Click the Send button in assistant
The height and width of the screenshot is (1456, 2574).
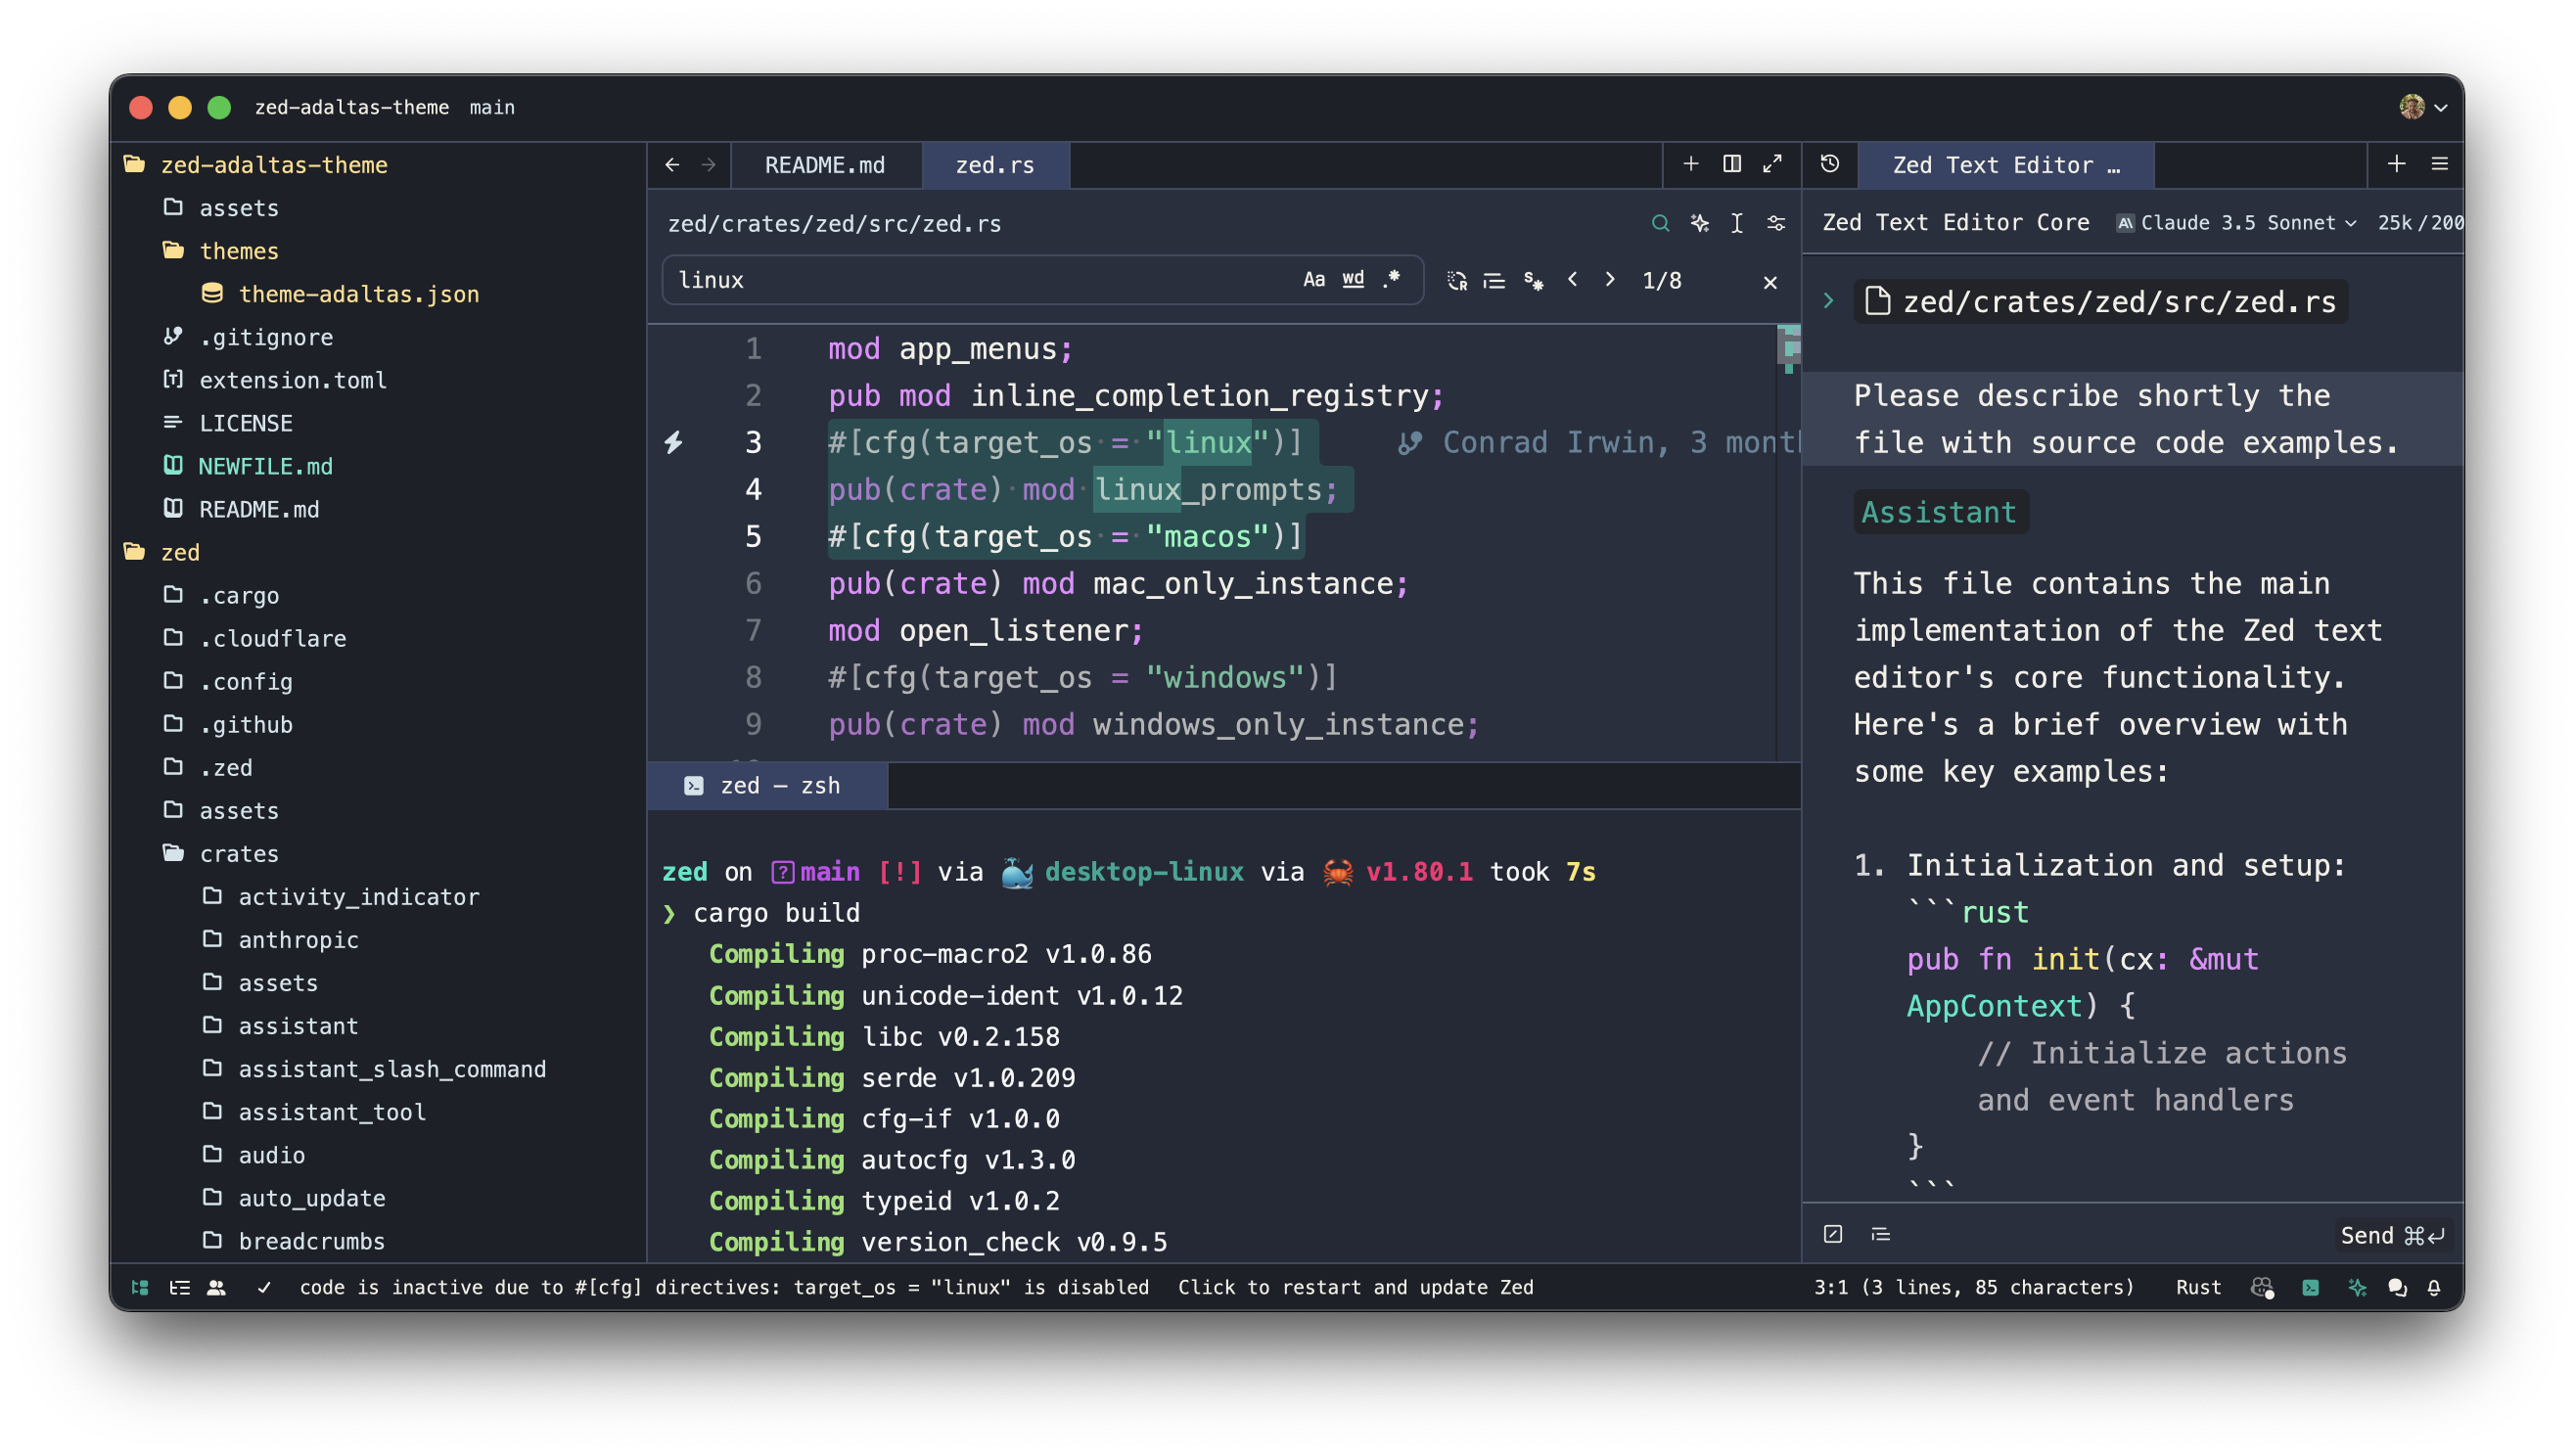(x=2391, y=1235)
